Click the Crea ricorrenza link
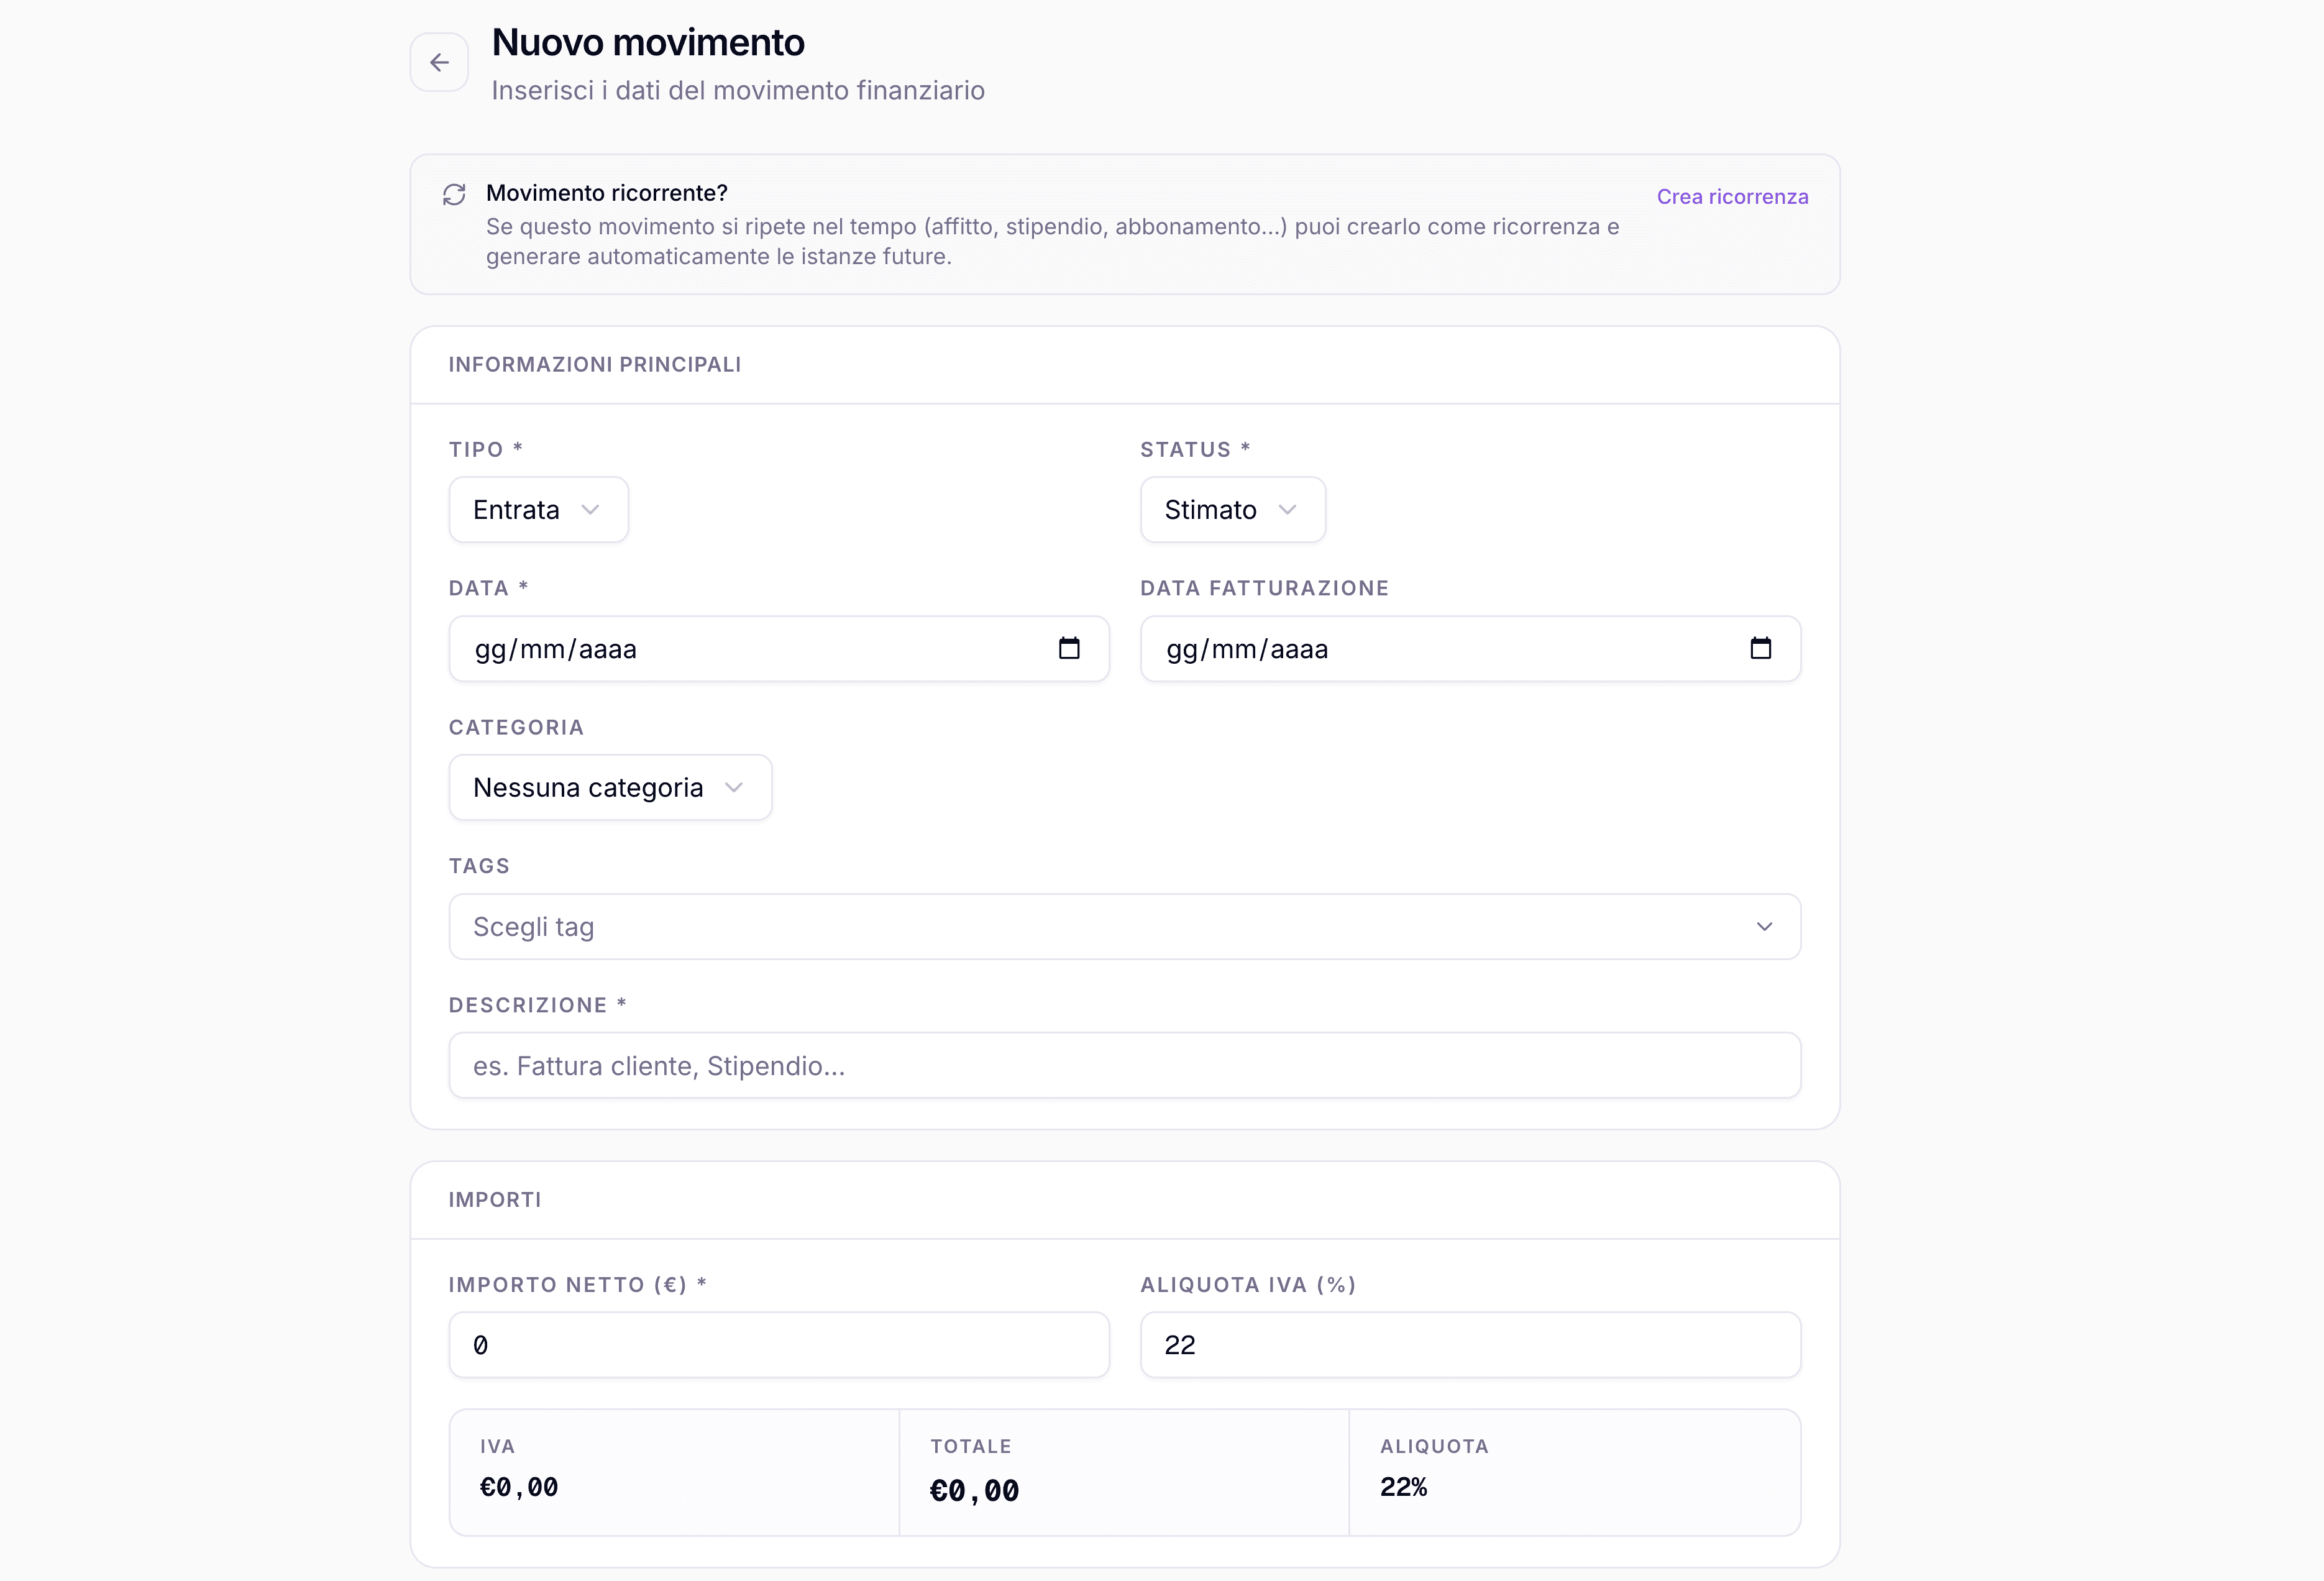 tap(1732, 197)
